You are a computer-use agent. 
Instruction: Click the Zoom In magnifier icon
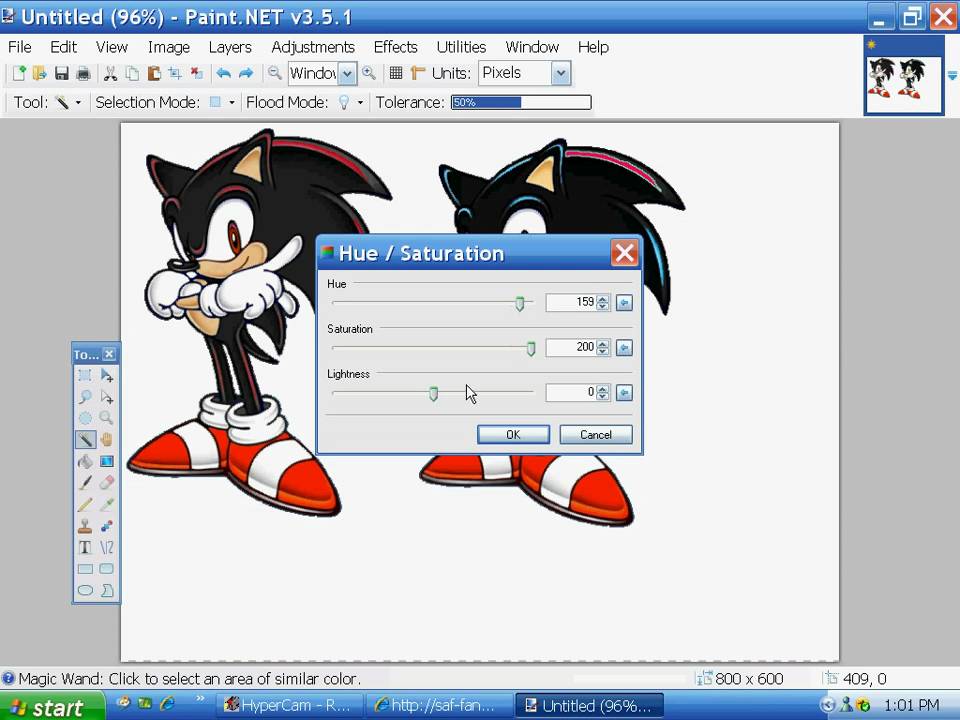click(369, 73)
